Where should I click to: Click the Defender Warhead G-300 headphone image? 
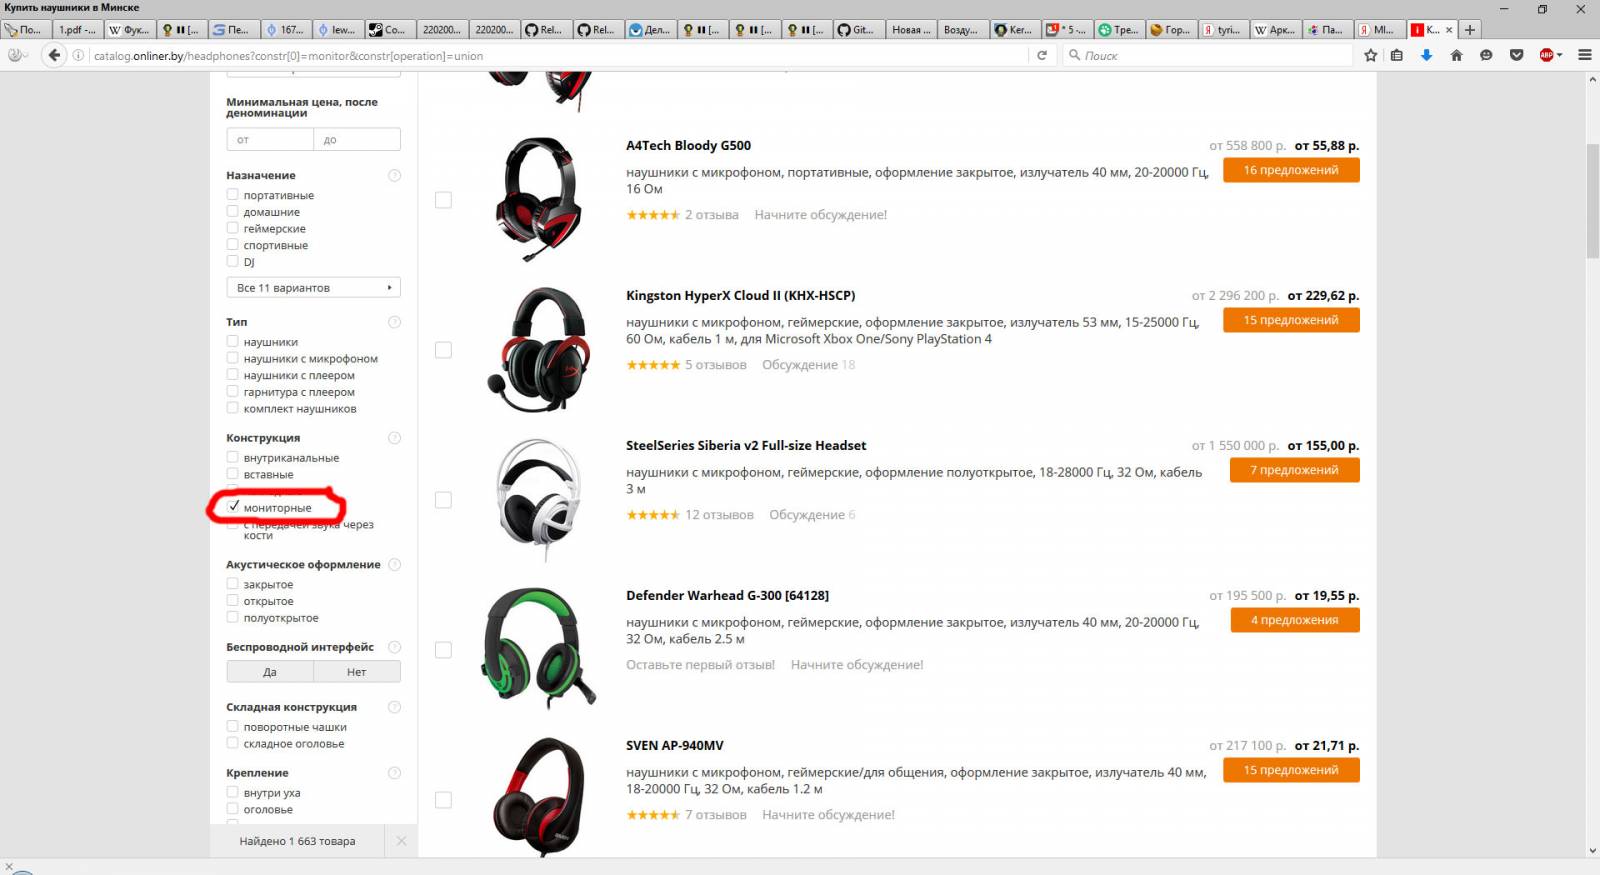[x=539, y=647]
